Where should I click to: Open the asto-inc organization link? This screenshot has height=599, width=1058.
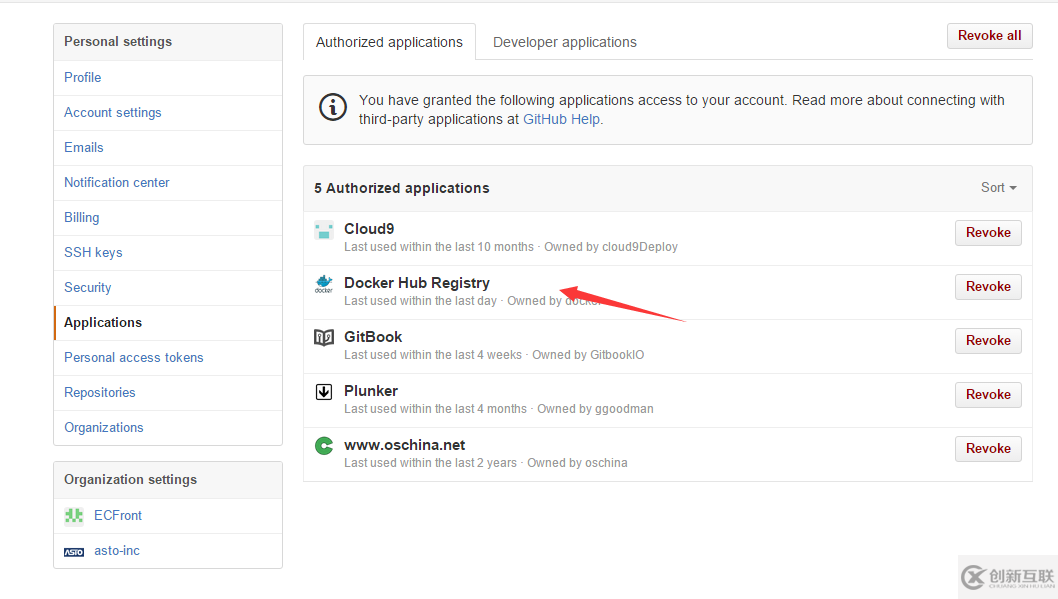(117, 551)
